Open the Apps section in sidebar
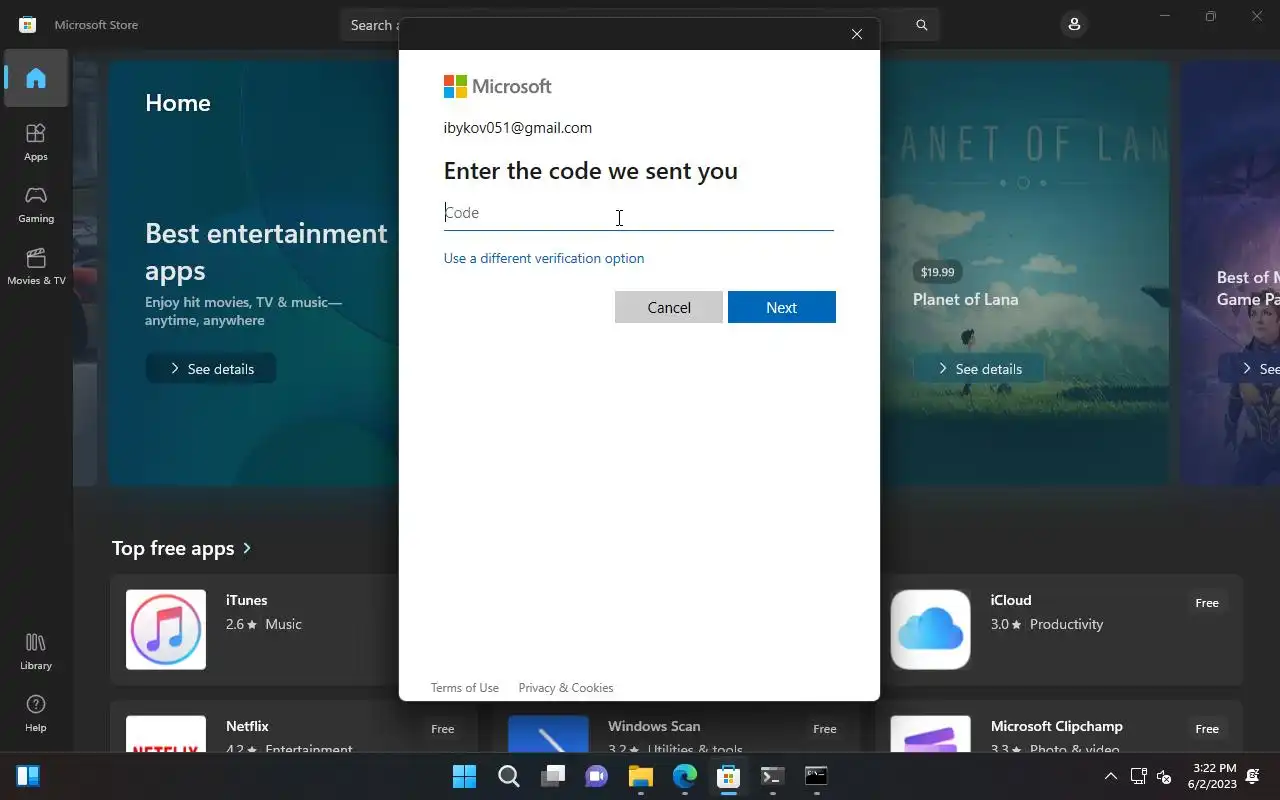The image size is (1280, 800). click(36, 142)
